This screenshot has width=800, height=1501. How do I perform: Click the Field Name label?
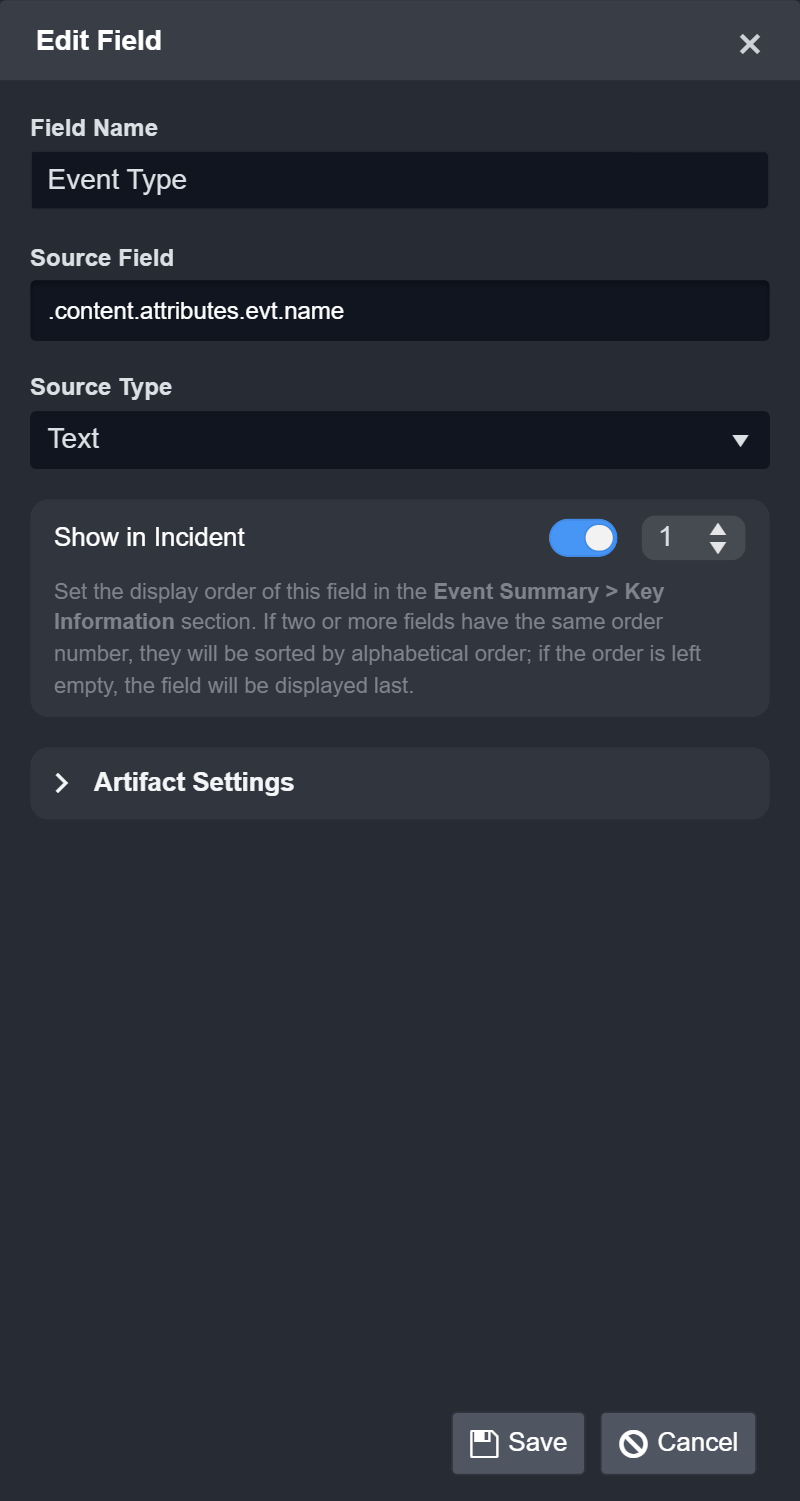click(94, 128)
